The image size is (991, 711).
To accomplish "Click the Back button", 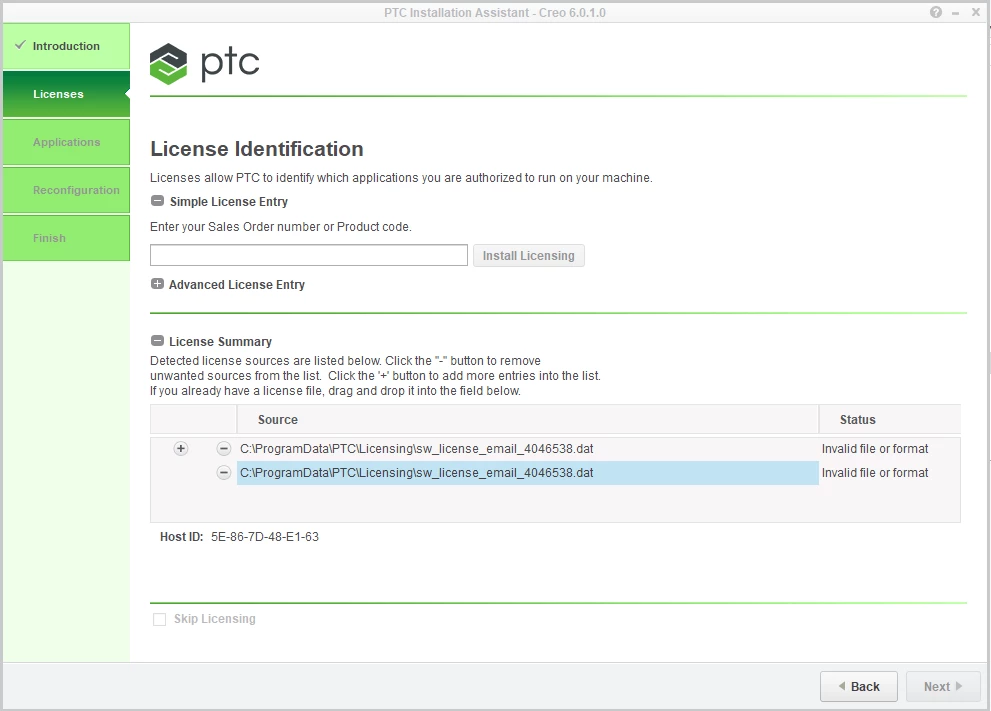I will click(858, 686).
